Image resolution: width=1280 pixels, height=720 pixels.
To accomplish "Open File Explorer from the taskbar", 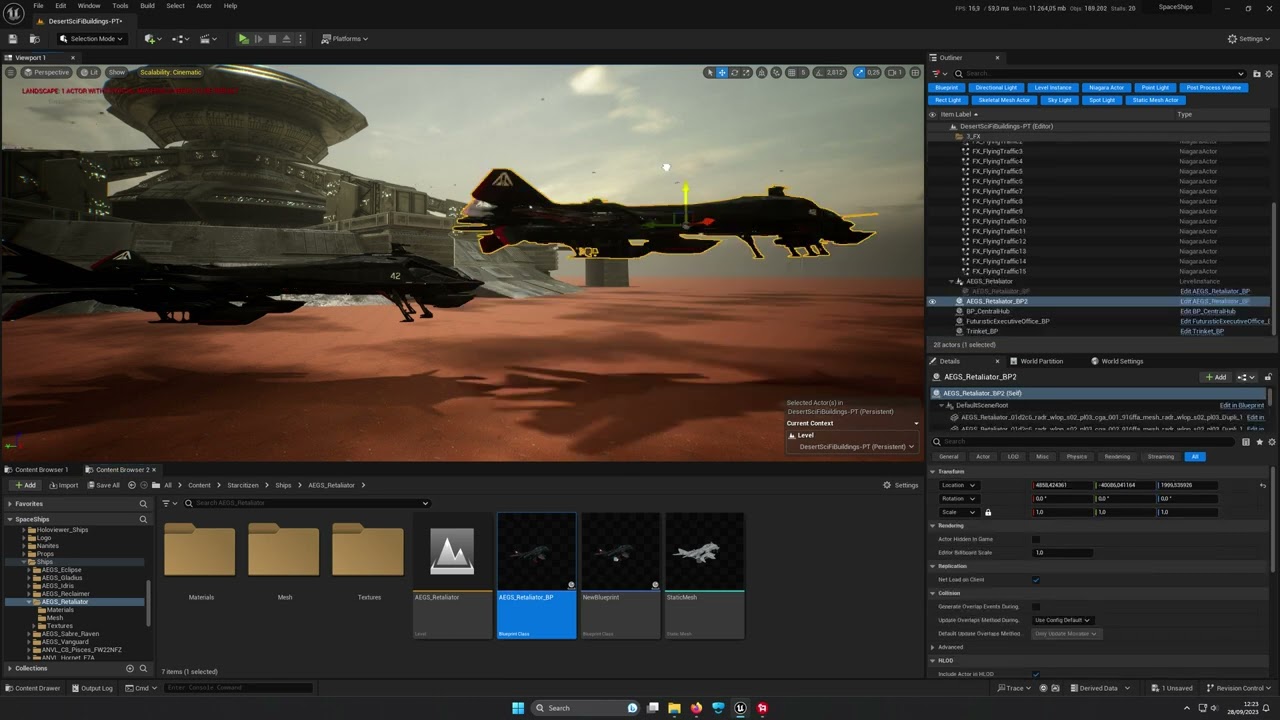I will tap(675, 708).
